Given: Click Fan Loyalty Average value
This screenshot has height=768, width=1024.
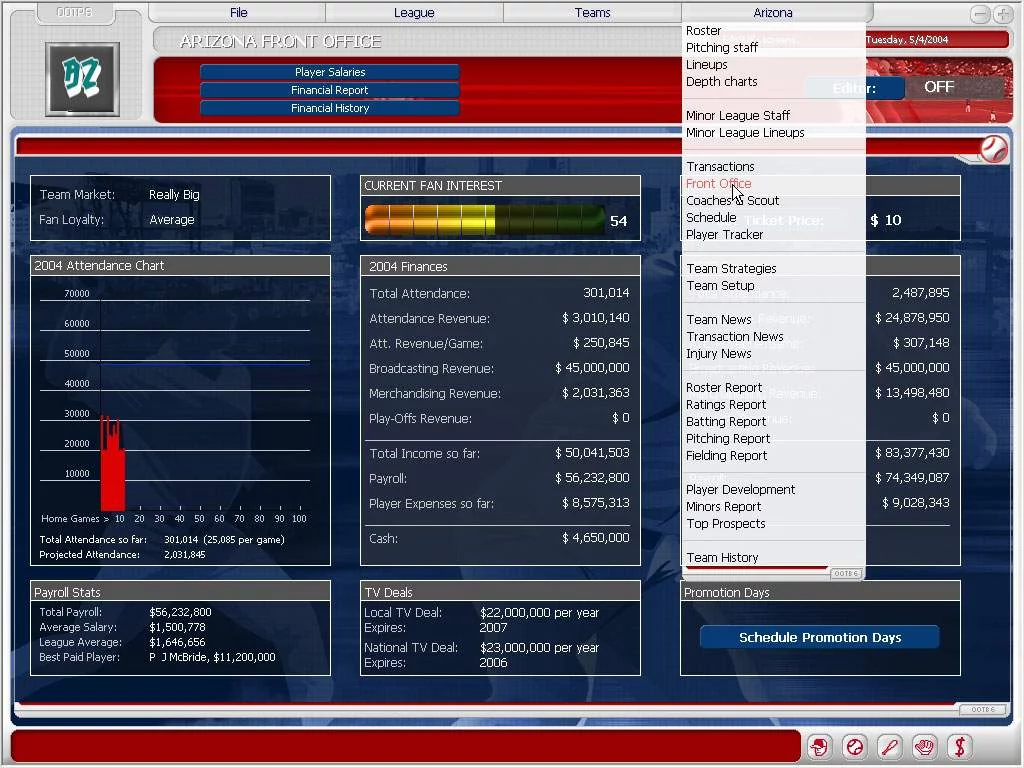Looking at the screenshot, I should (172, 219).
